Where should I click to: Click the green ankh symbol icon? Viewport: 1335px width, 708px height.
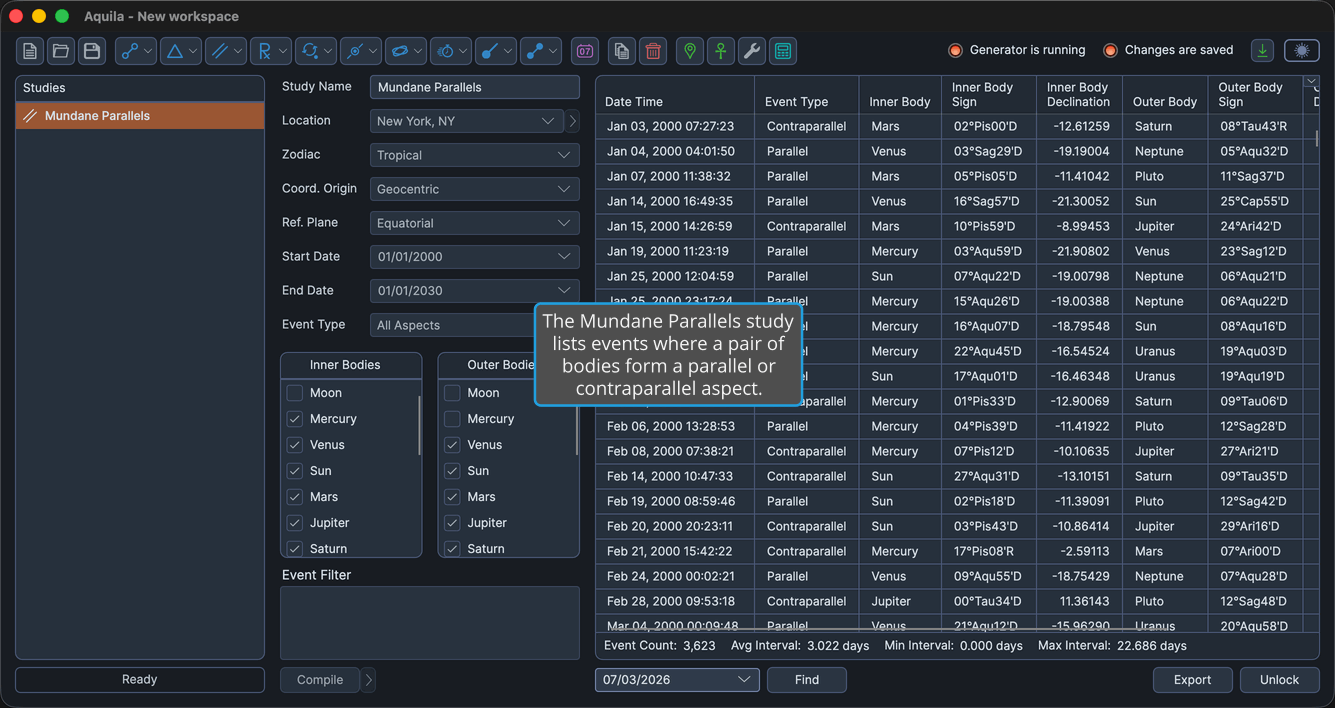(721, 51)
